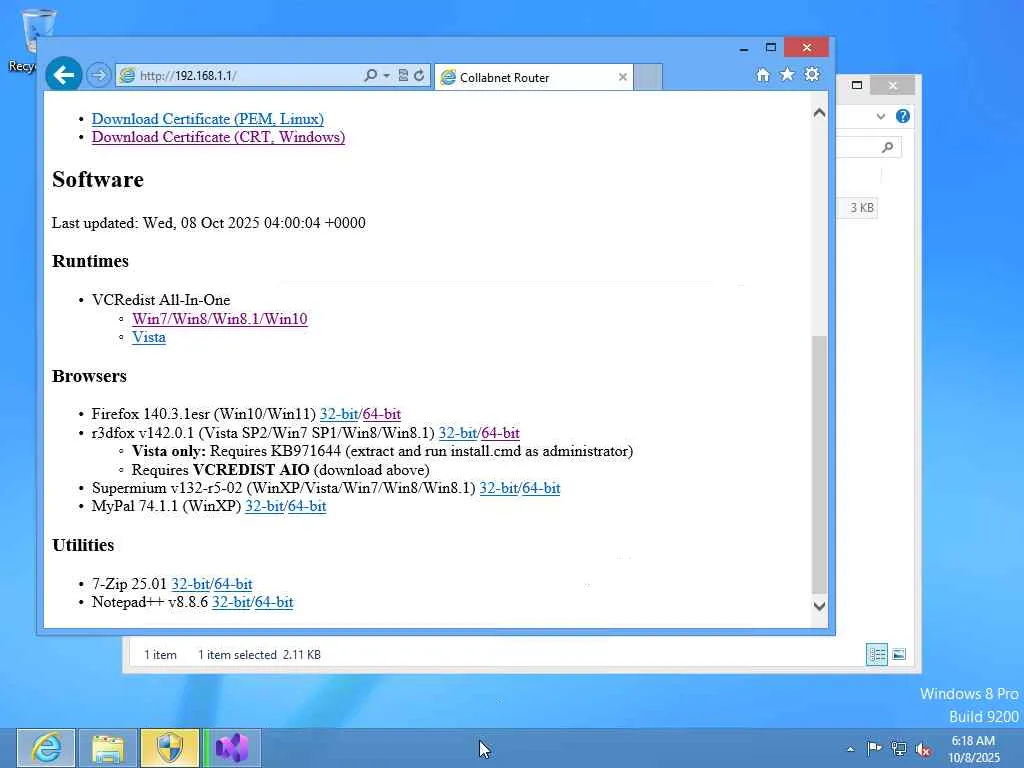Image resolution: width=1024 pixels, height=768 pixels.
Task: Download MyPal 74.1.1 64-bit
Action: pyautogui.click(x=307, y=506)
